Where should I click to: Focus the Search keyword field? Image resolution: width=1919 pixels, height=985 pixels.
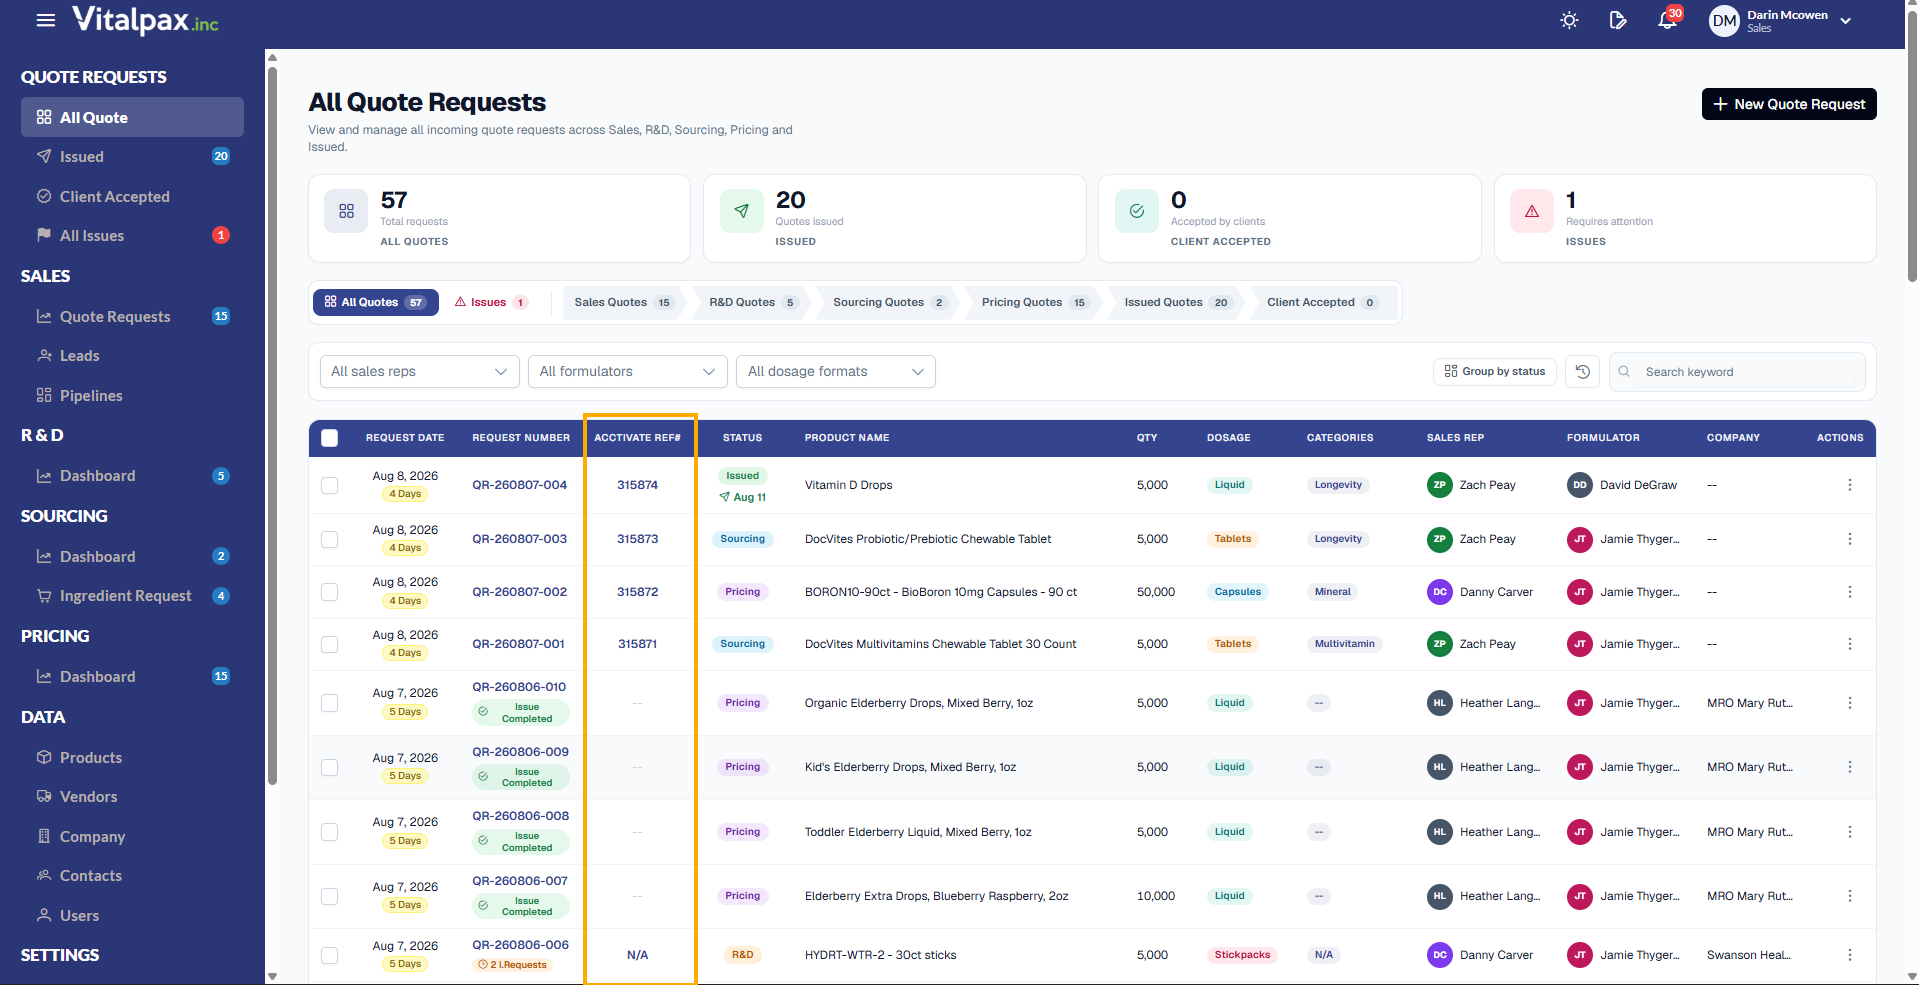[x=1738, y=371]
